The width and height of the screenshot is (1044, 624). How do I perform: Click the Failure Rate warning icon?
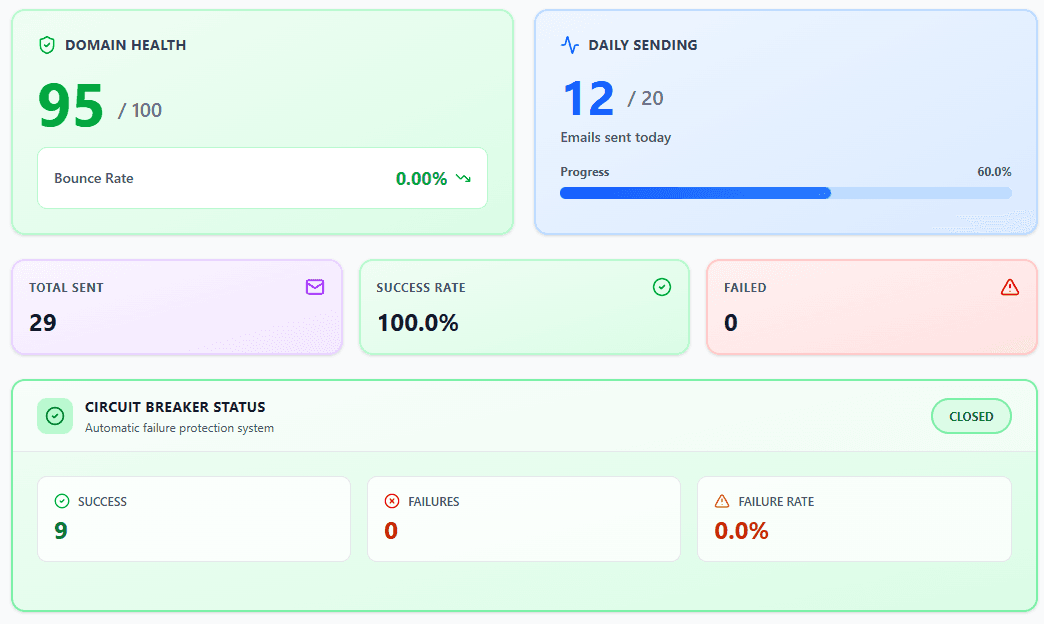(720, 501)
